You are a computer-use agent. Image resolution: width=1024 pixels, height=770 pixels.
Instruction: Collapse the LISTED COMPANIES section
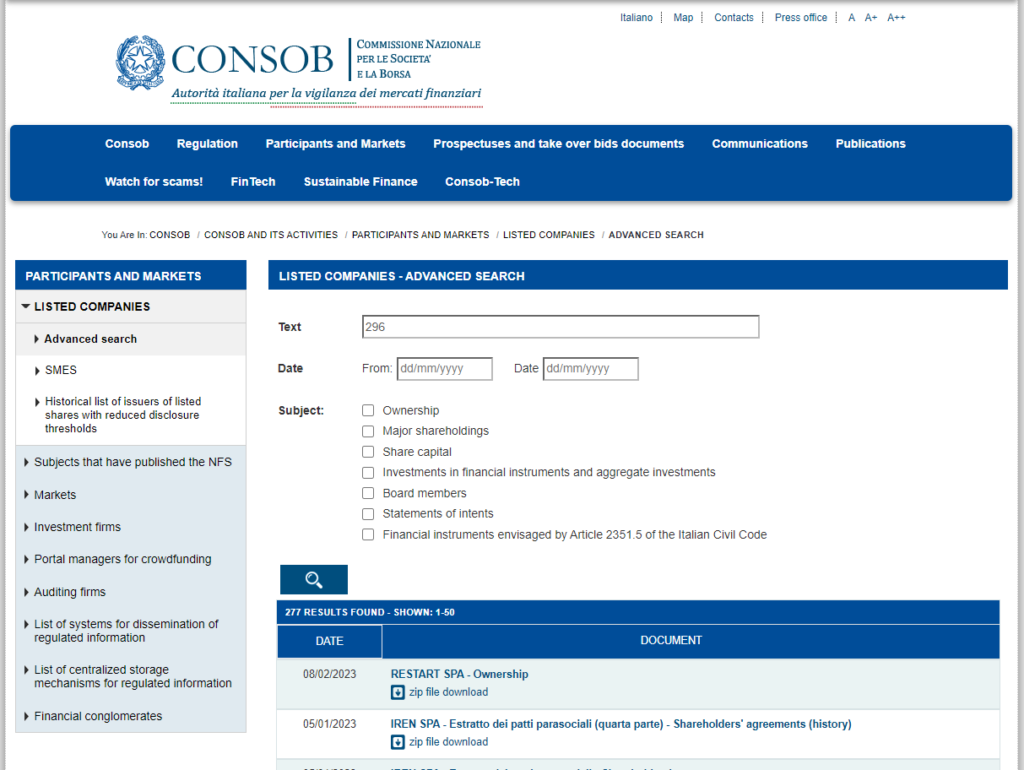25,306
